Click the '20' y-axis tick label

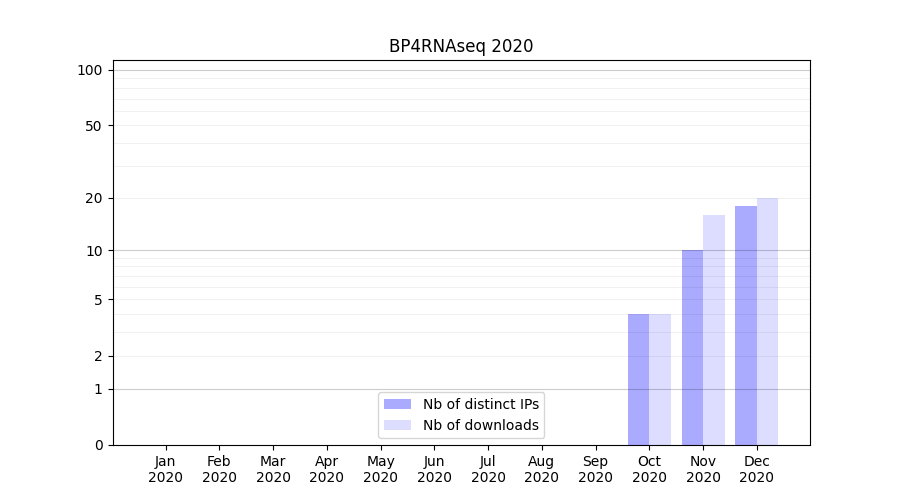pos(94,198)
